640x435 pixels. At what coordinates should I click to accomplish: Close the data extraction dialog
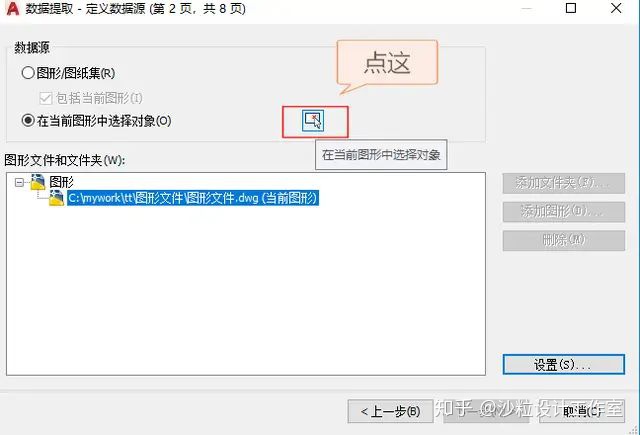coord(616,8)
